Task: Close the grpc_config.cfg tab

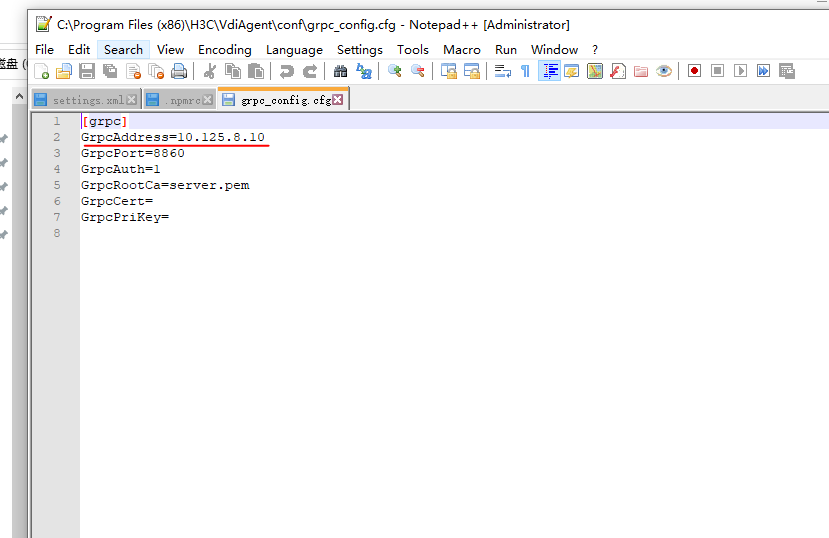Action: click(337, 99)
